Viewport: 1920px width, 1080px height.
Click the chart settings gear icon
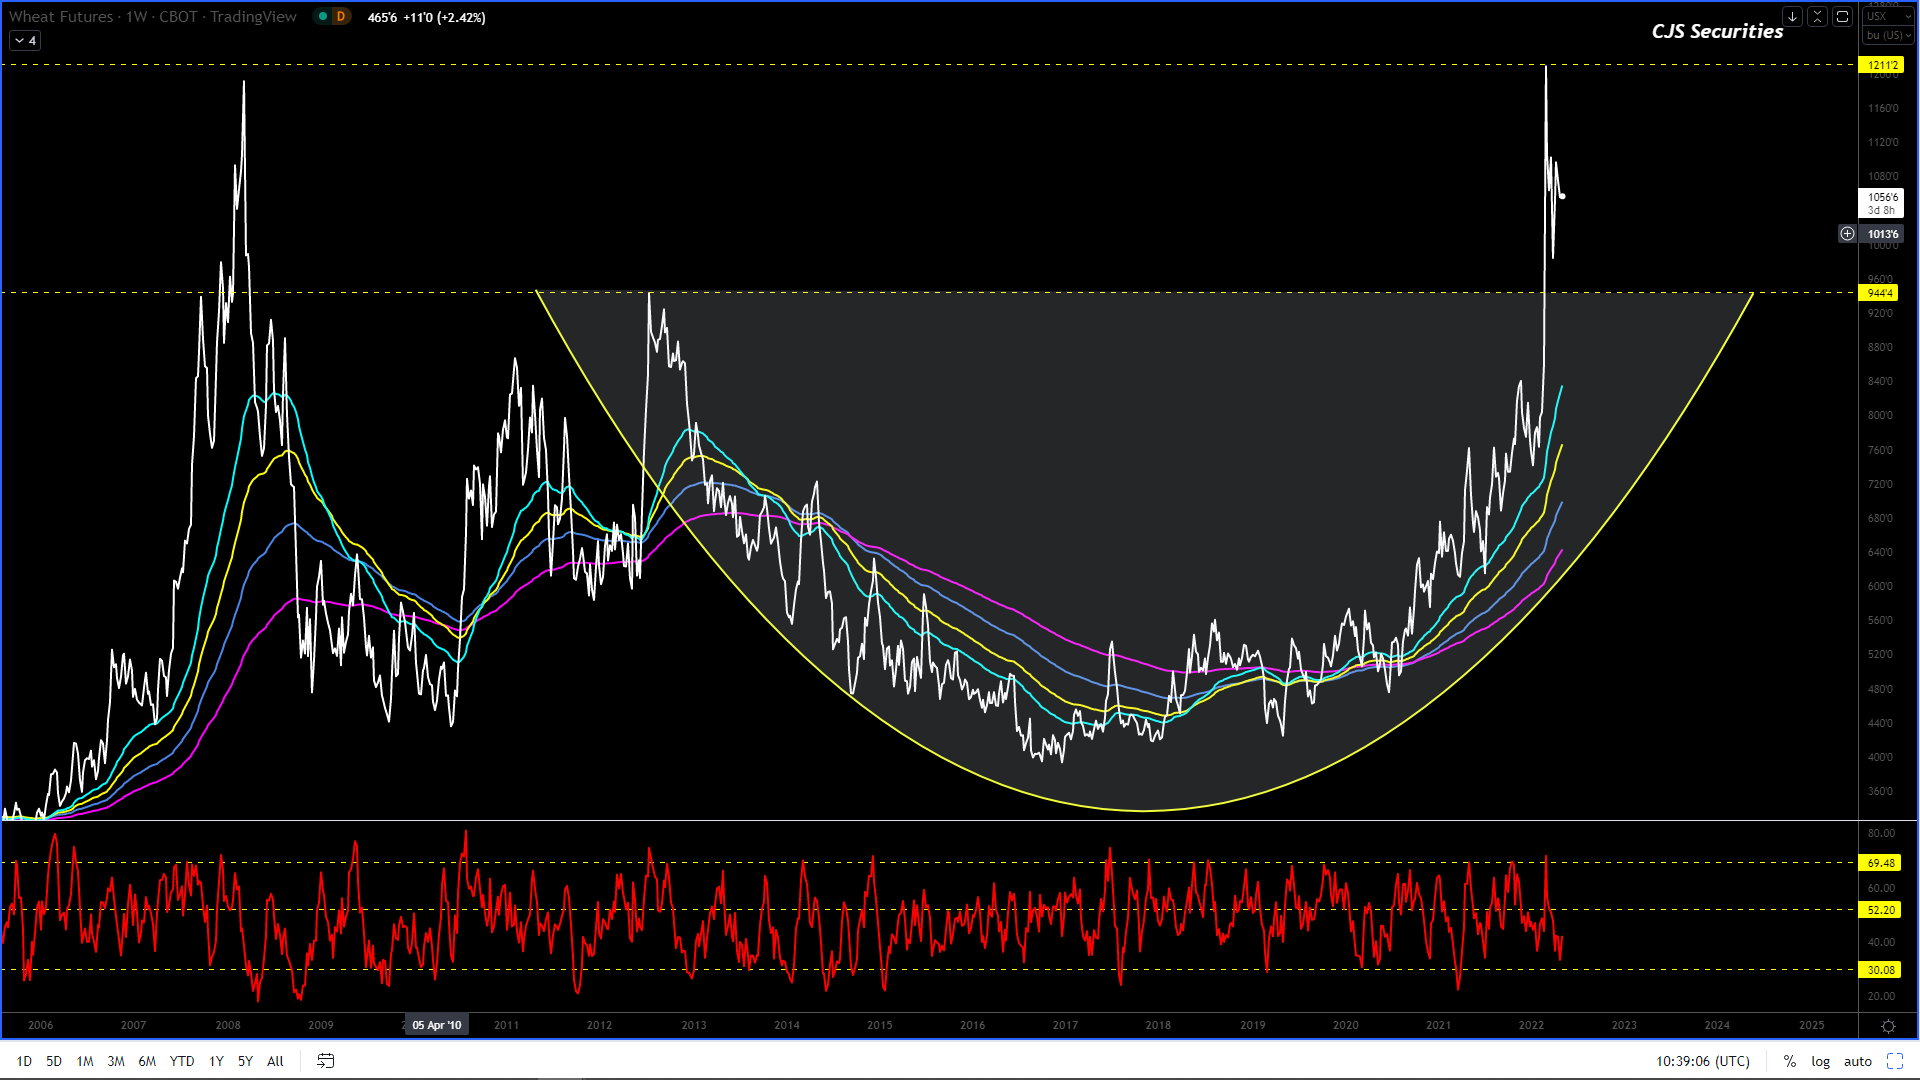coord(1888,1026)
